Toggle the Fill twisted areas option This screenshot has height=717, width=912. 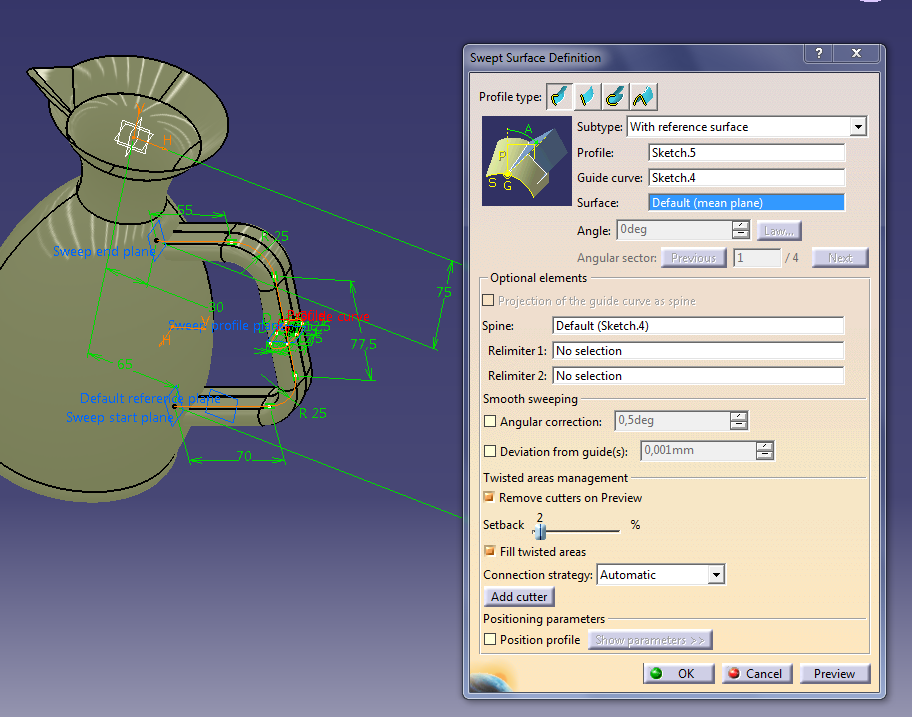pyautogui.click(x=489, y=551)
